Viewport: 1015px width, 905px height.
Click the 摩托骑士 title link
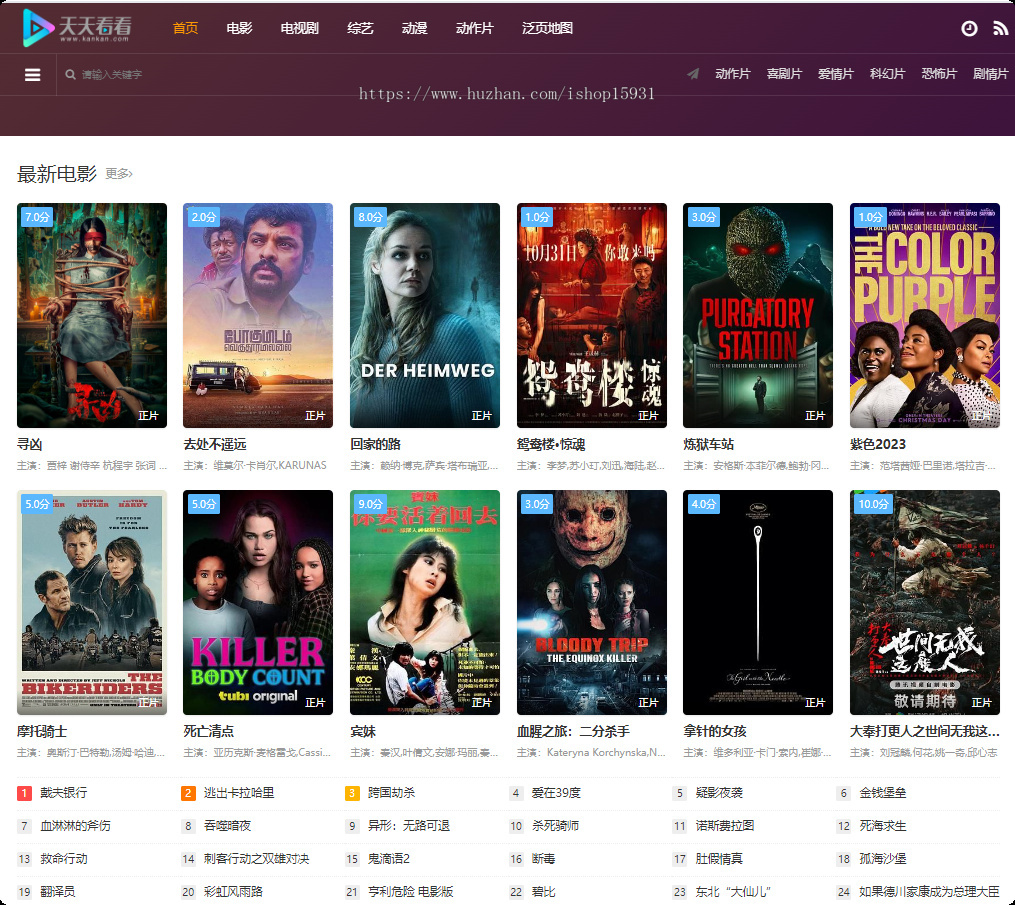[42, 732]
